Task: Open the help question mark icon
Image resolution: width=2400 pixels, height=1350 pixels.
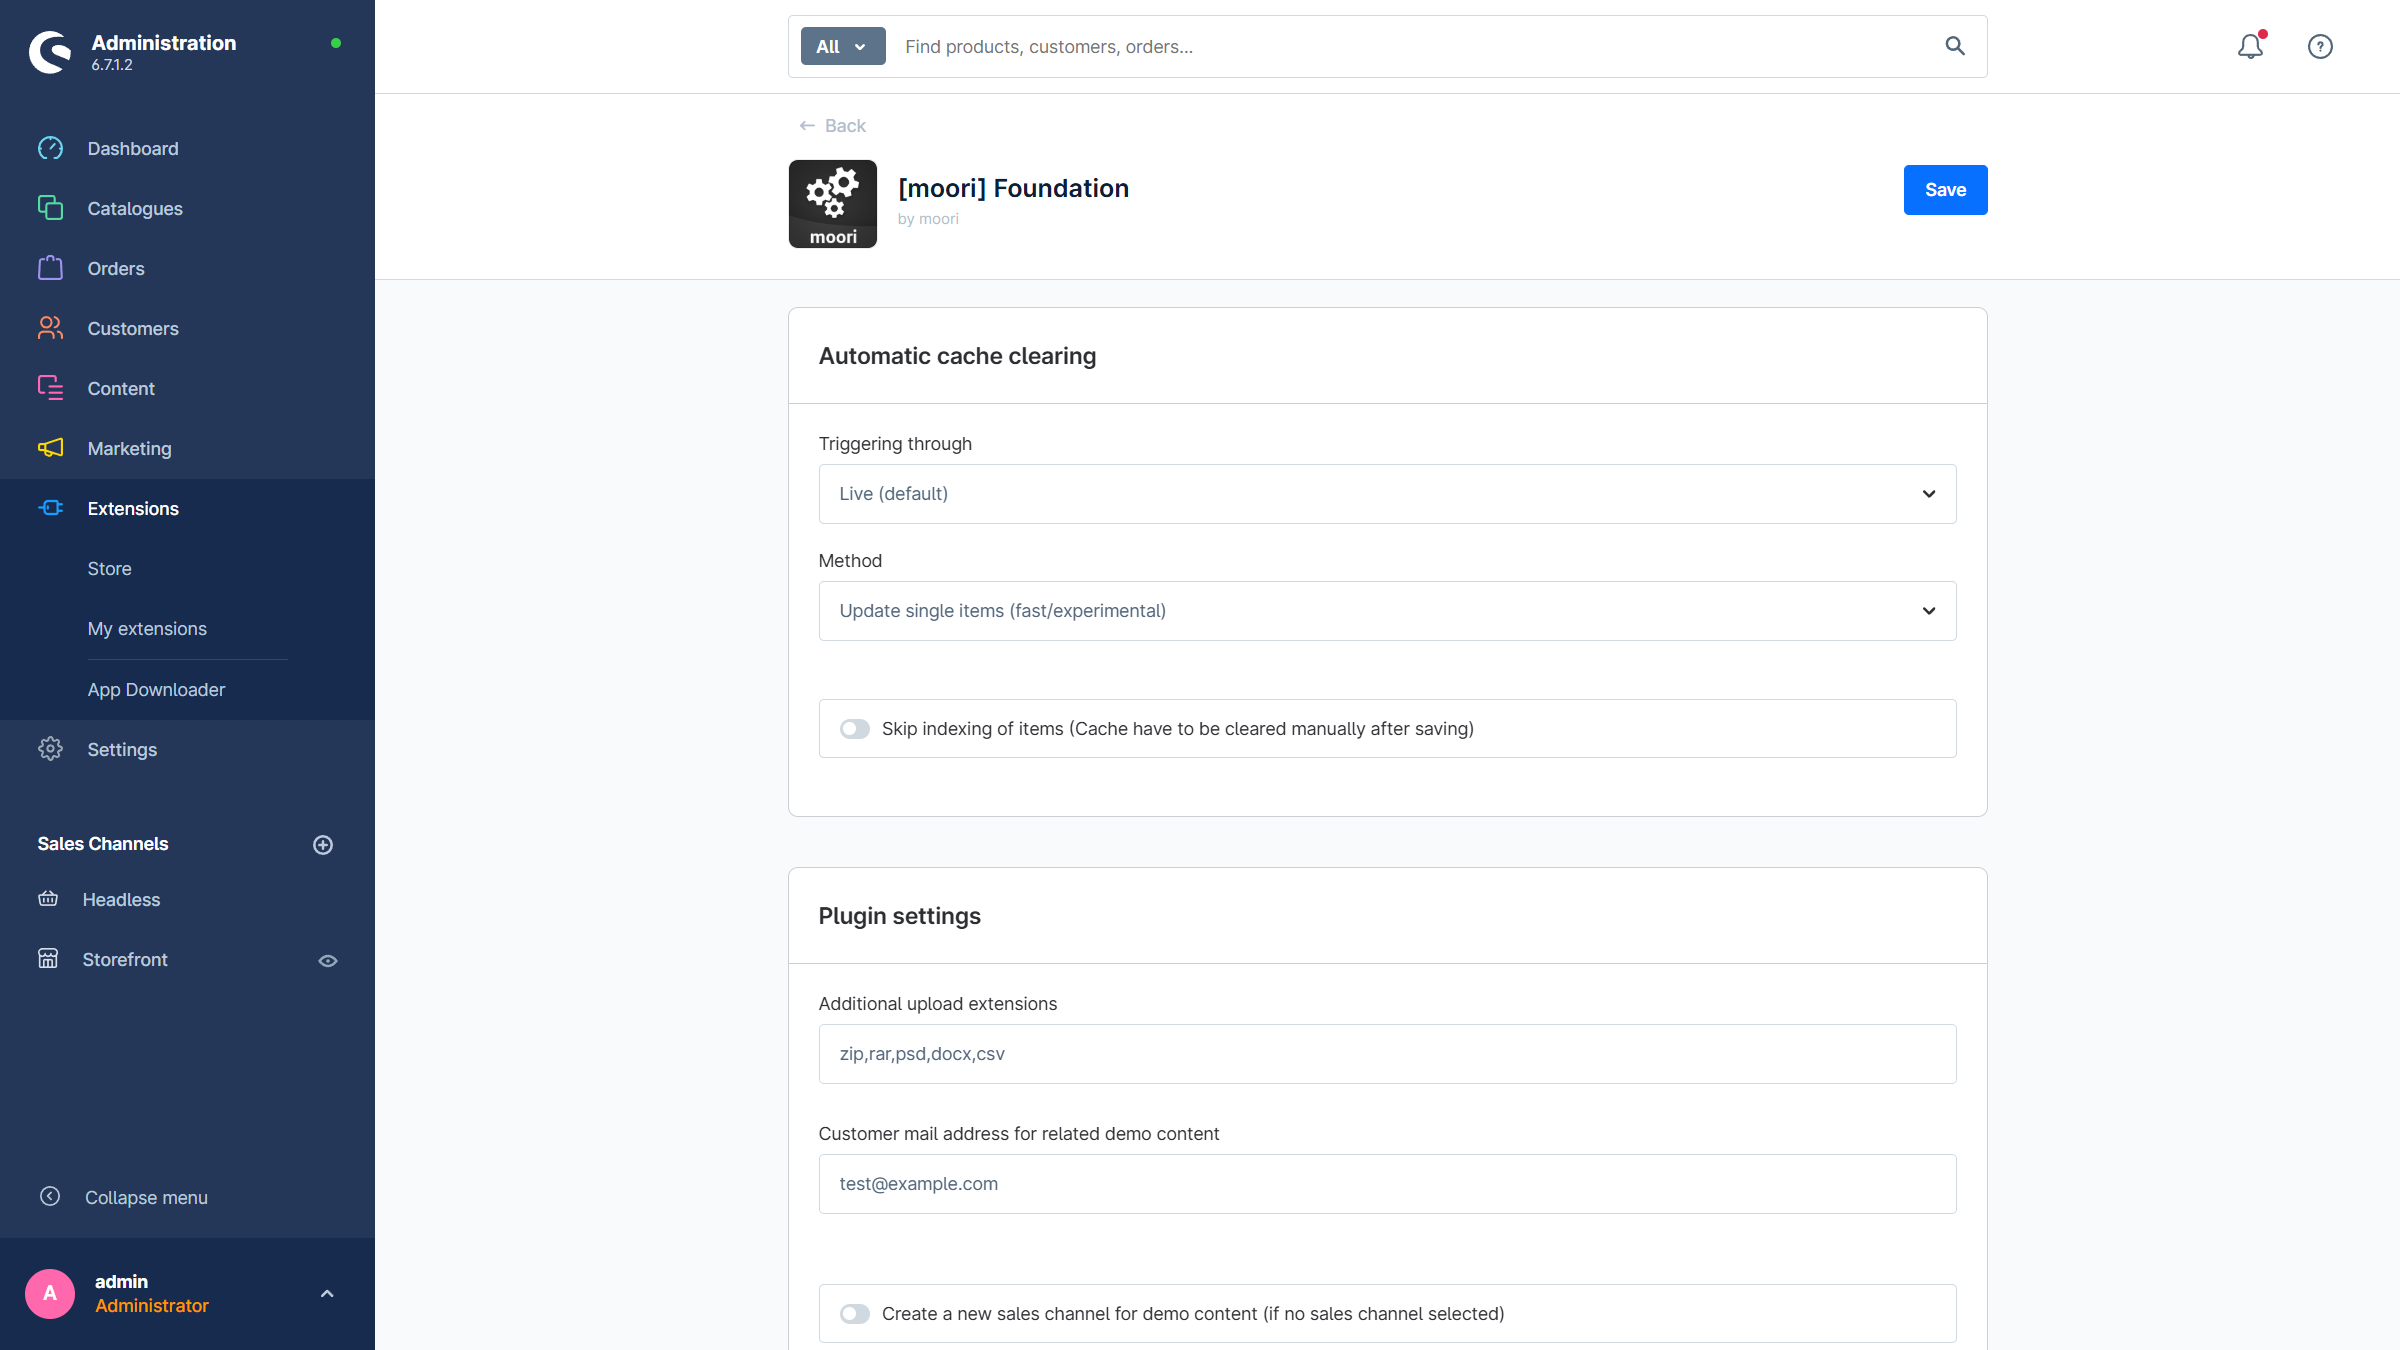Action: click(x=2320, y=46)
